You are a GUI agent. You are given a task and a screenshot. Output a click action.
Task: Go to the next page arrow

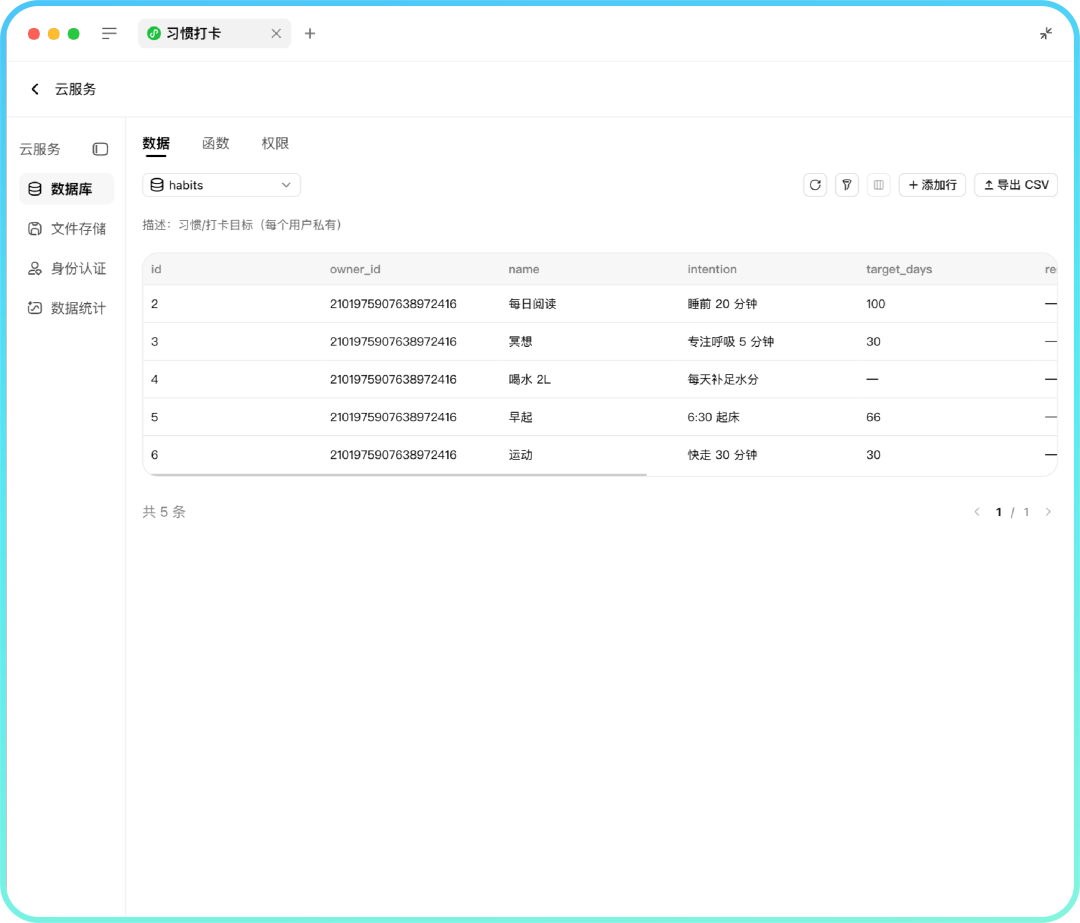(x=1048, y=512)
